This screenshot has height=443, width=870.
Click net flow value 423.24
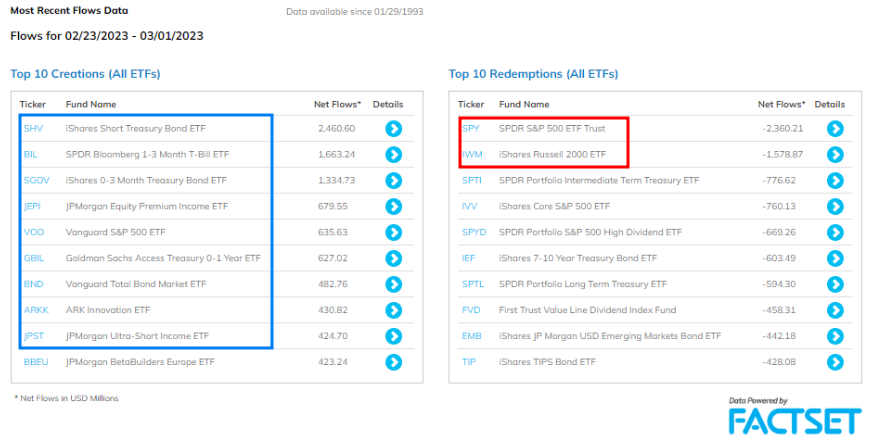point(333,362)
